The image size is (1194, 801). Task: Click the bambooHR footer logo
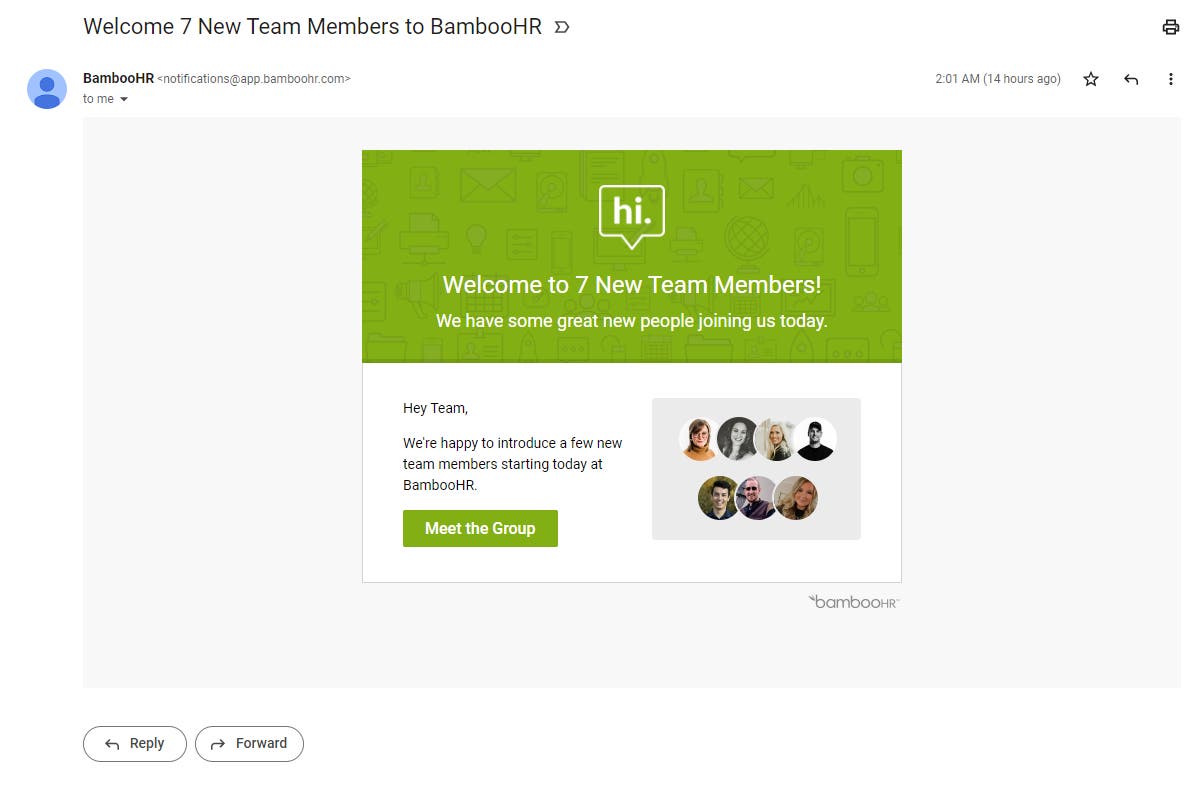pyautogui.click(x=854, y=602)
